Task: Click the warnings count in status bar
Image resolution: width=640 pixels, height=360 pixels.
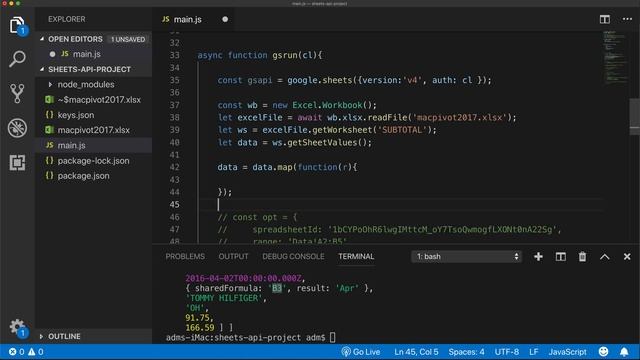Action: point(36,352)
